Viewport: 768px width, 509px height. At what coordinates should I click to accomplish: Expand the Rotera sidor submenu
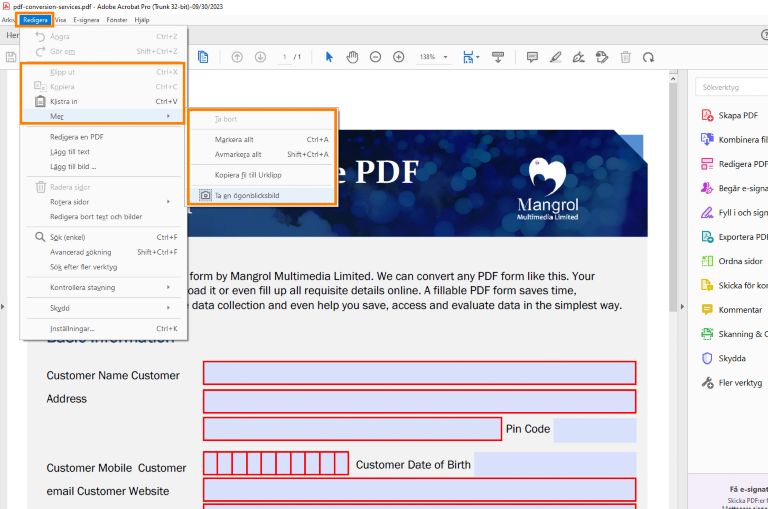tap(103, 202)
